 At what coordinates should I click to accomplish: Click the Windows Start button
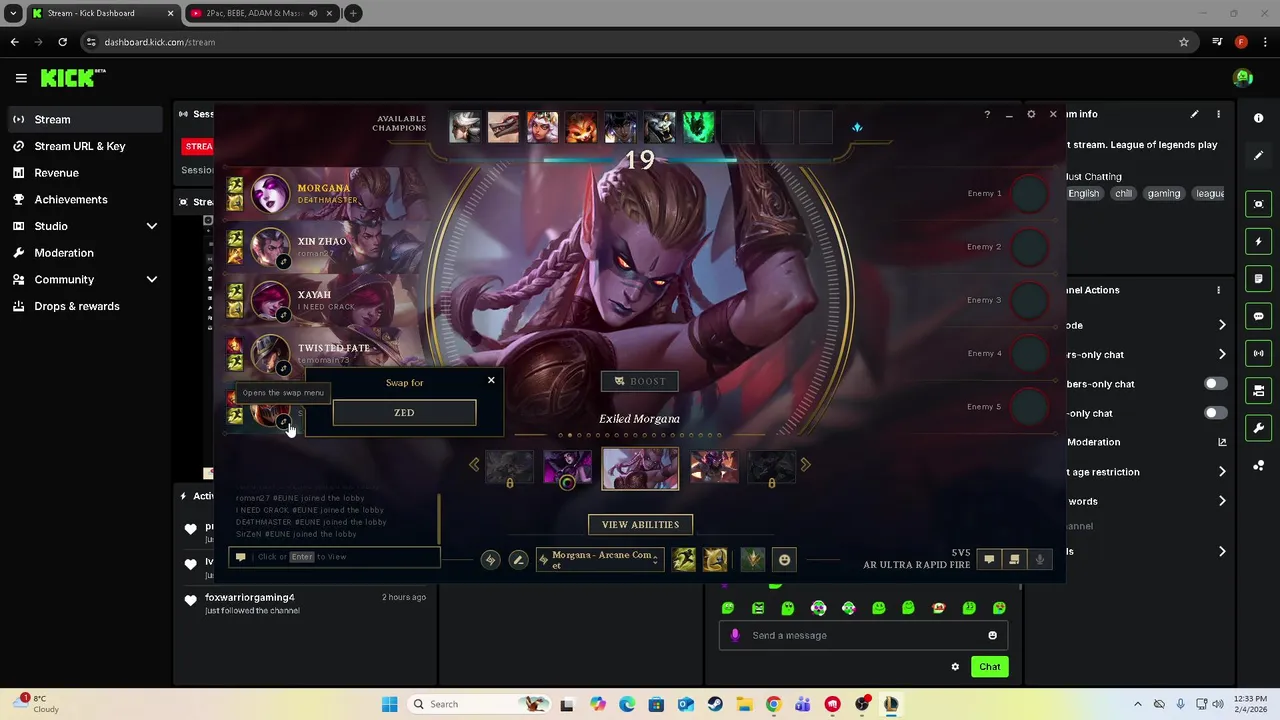click(390, 704)
